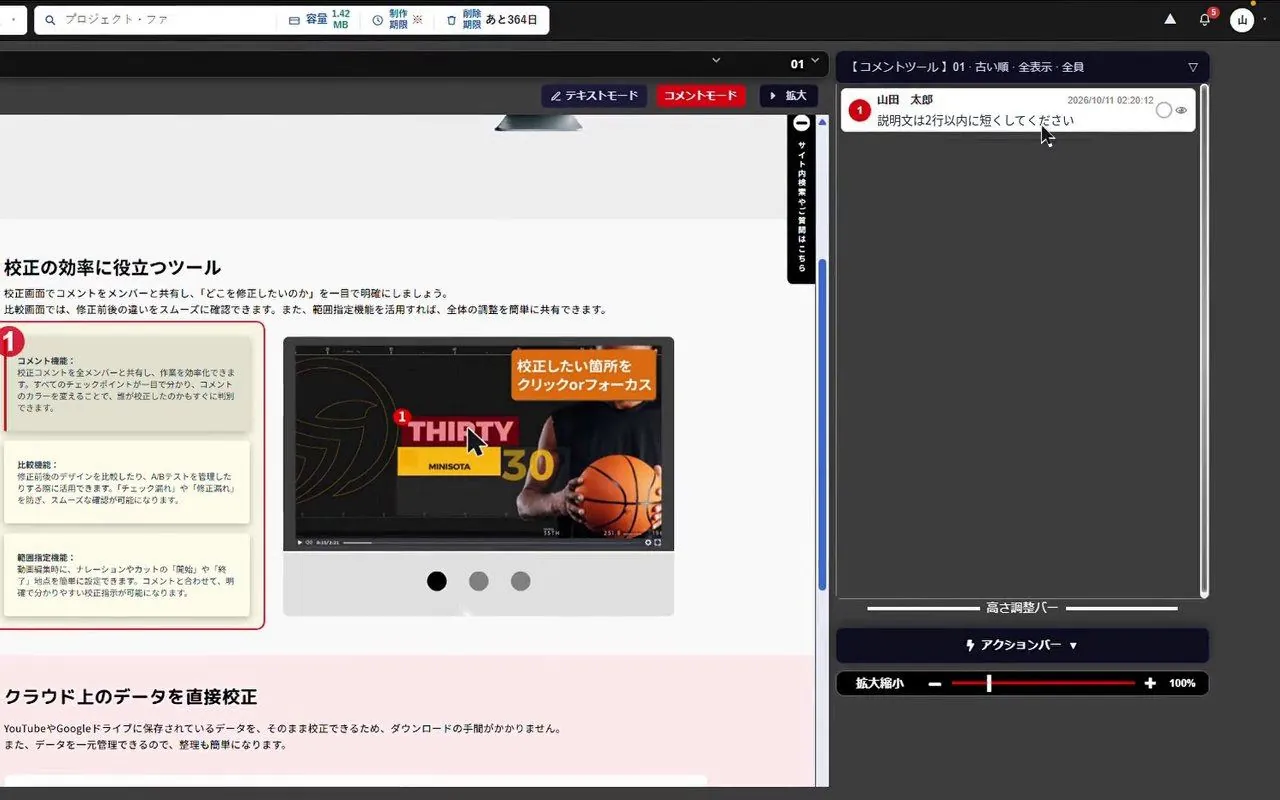
Task: Play the video in the preview player
Action: click(x=299, y=542)
